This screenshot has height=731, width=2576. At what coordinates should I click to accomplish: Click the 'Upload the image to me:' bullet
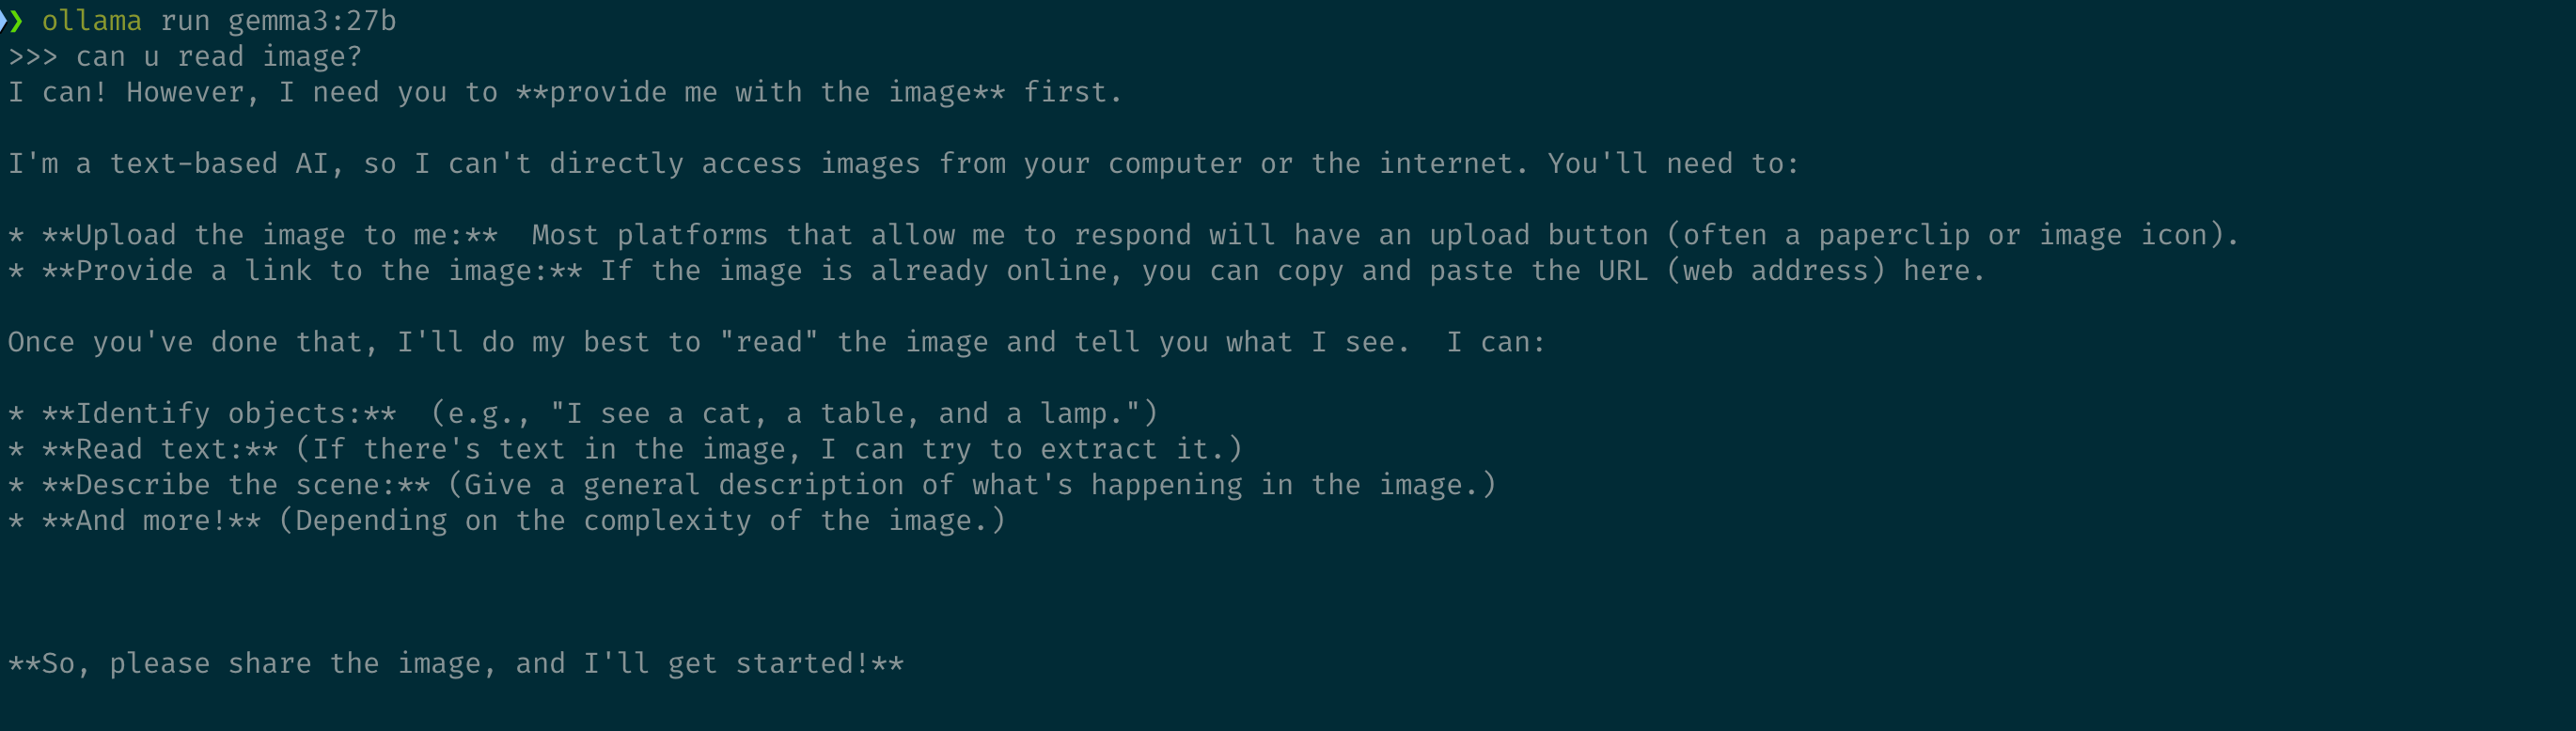pos(270,236)
